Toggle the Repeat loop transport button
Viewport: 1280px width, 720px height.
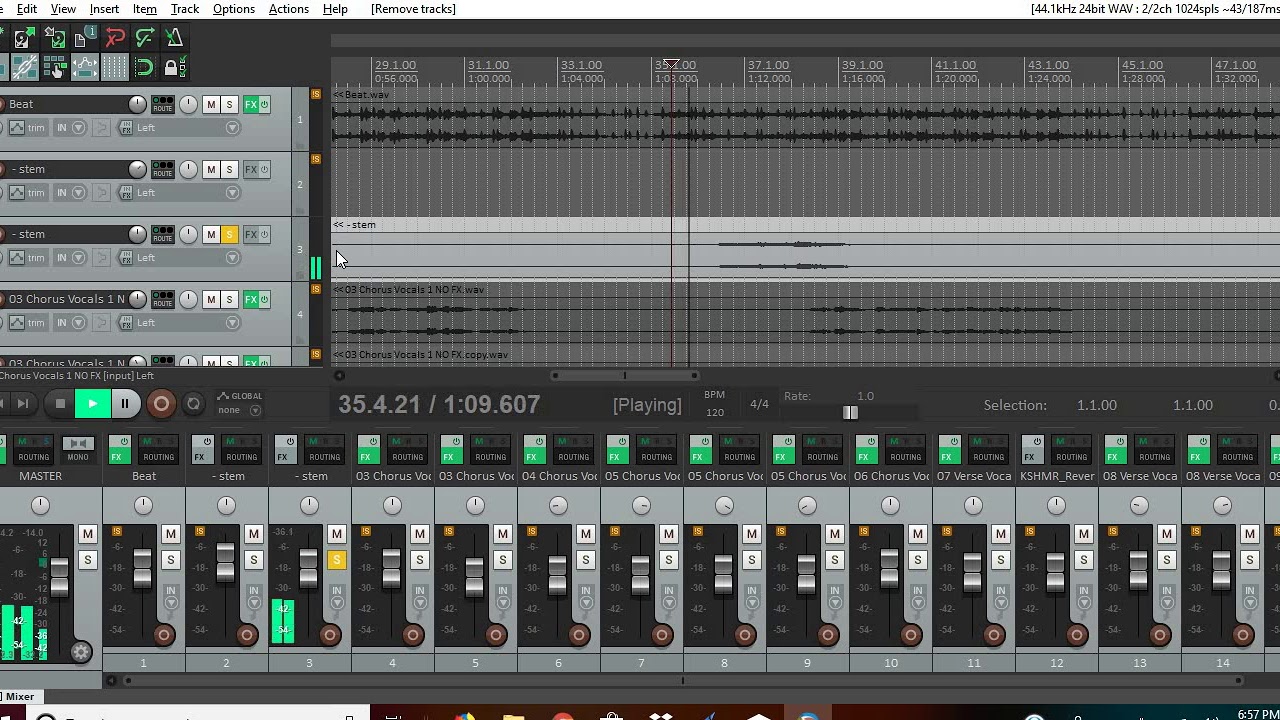click(193, 404)
